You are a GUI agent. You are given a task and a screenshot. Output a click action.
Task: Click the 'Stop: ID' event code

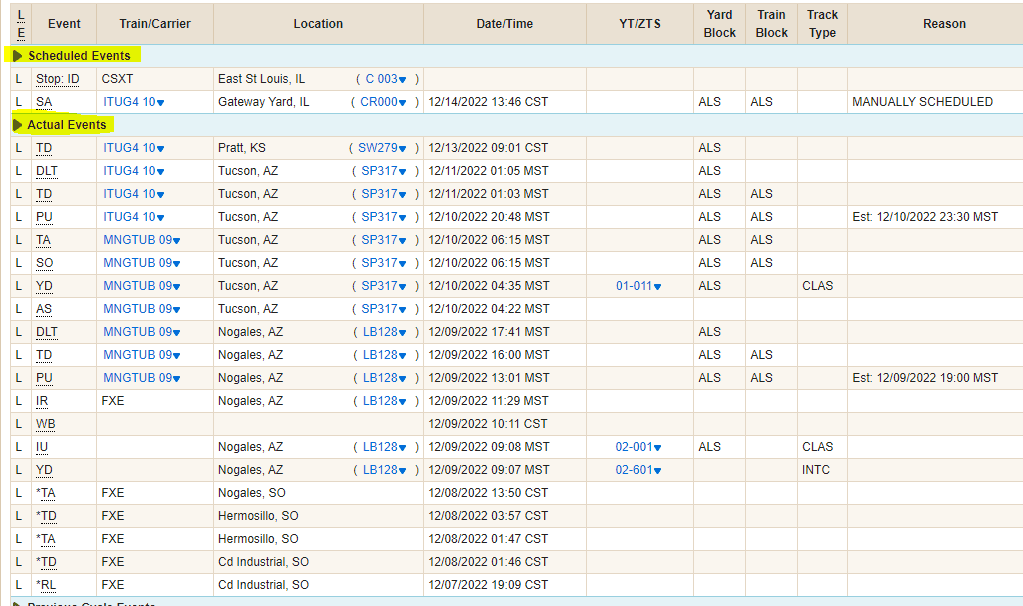pyautogui.click(x=57, y=79)
